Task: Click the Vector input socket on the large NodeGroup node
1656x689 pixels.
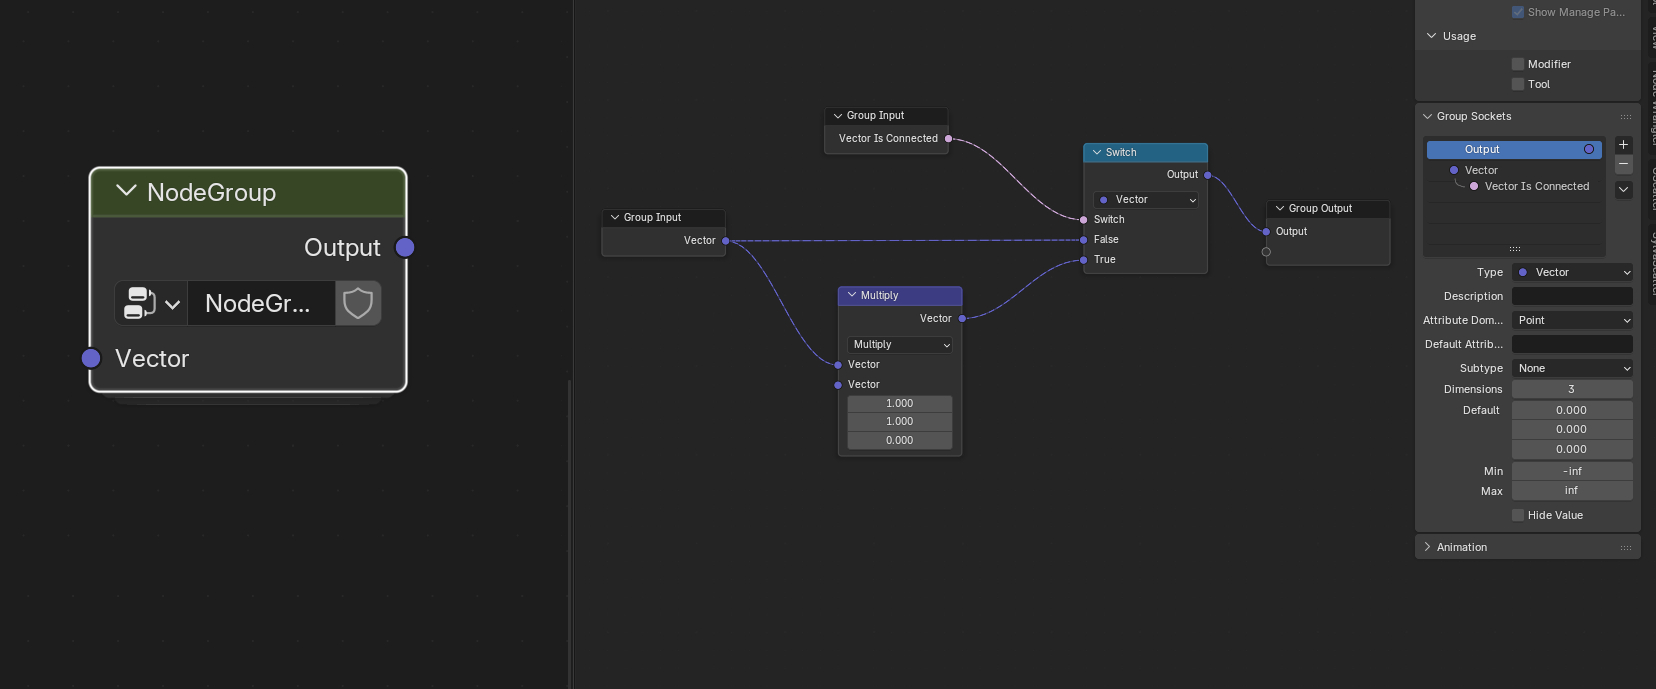Action: (x=91, y=358)
